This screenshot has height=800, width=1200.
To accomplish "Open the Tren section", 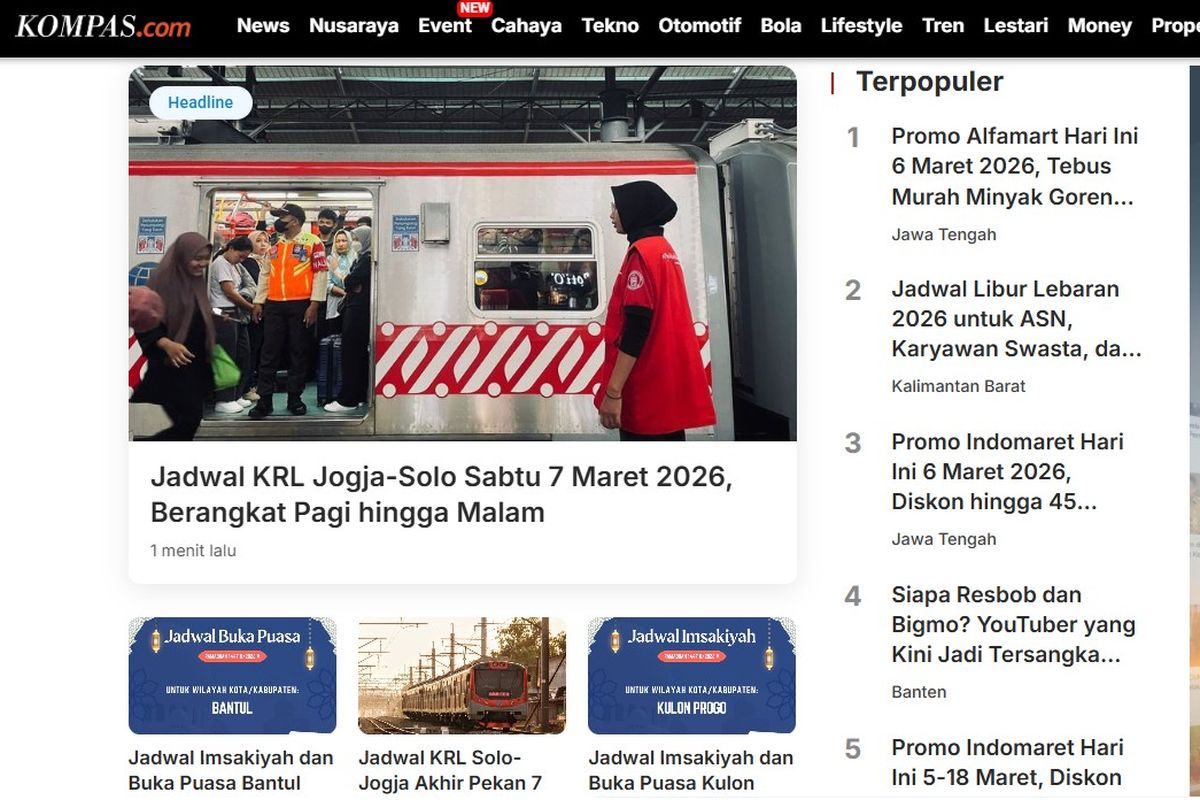I will pos(943,26).
